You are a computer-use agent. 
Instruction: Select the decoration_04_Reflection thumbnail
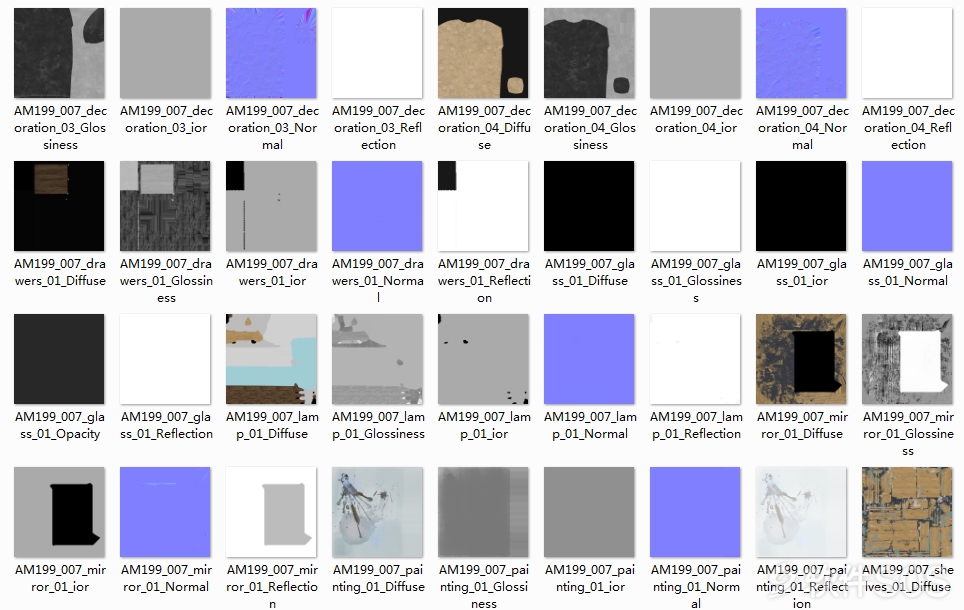coord(907,53)
